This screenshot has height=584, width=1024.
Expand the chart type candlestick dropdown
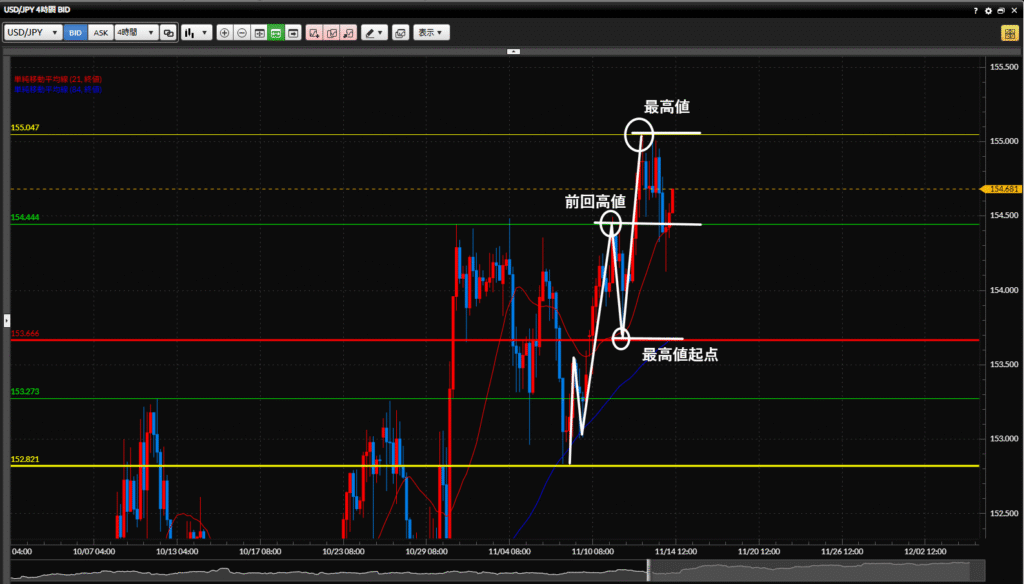coord(197,32)
